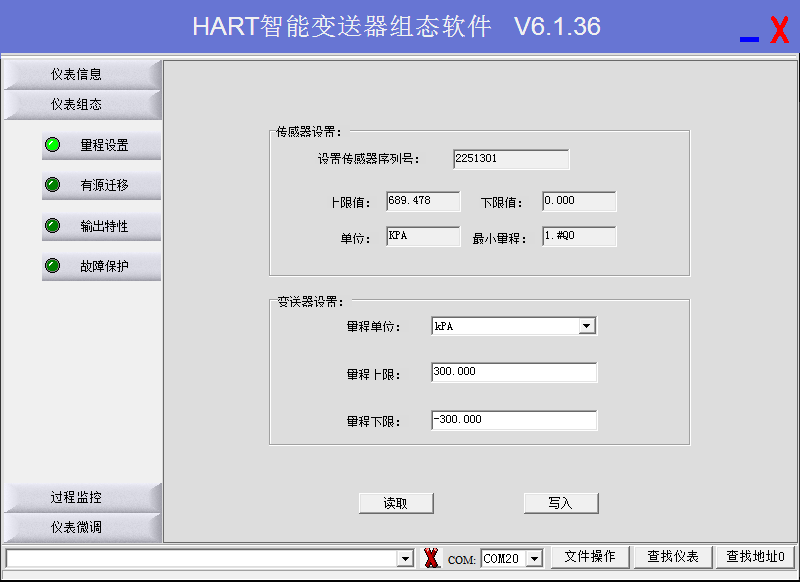Open the COM20 port dropdown
Viewport: 800px width, 582px height.
click(x=534, y=559)
